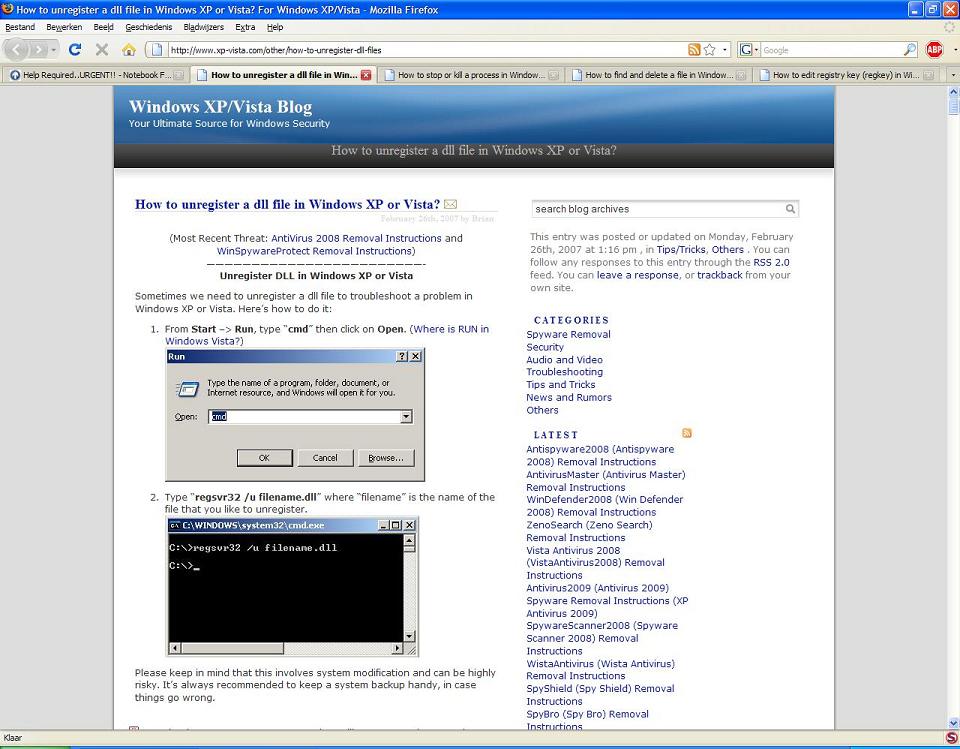The width and height of the screenshot is (960, 749).
Task: Open the Beeld menu
Action: [x=103, y=27]
